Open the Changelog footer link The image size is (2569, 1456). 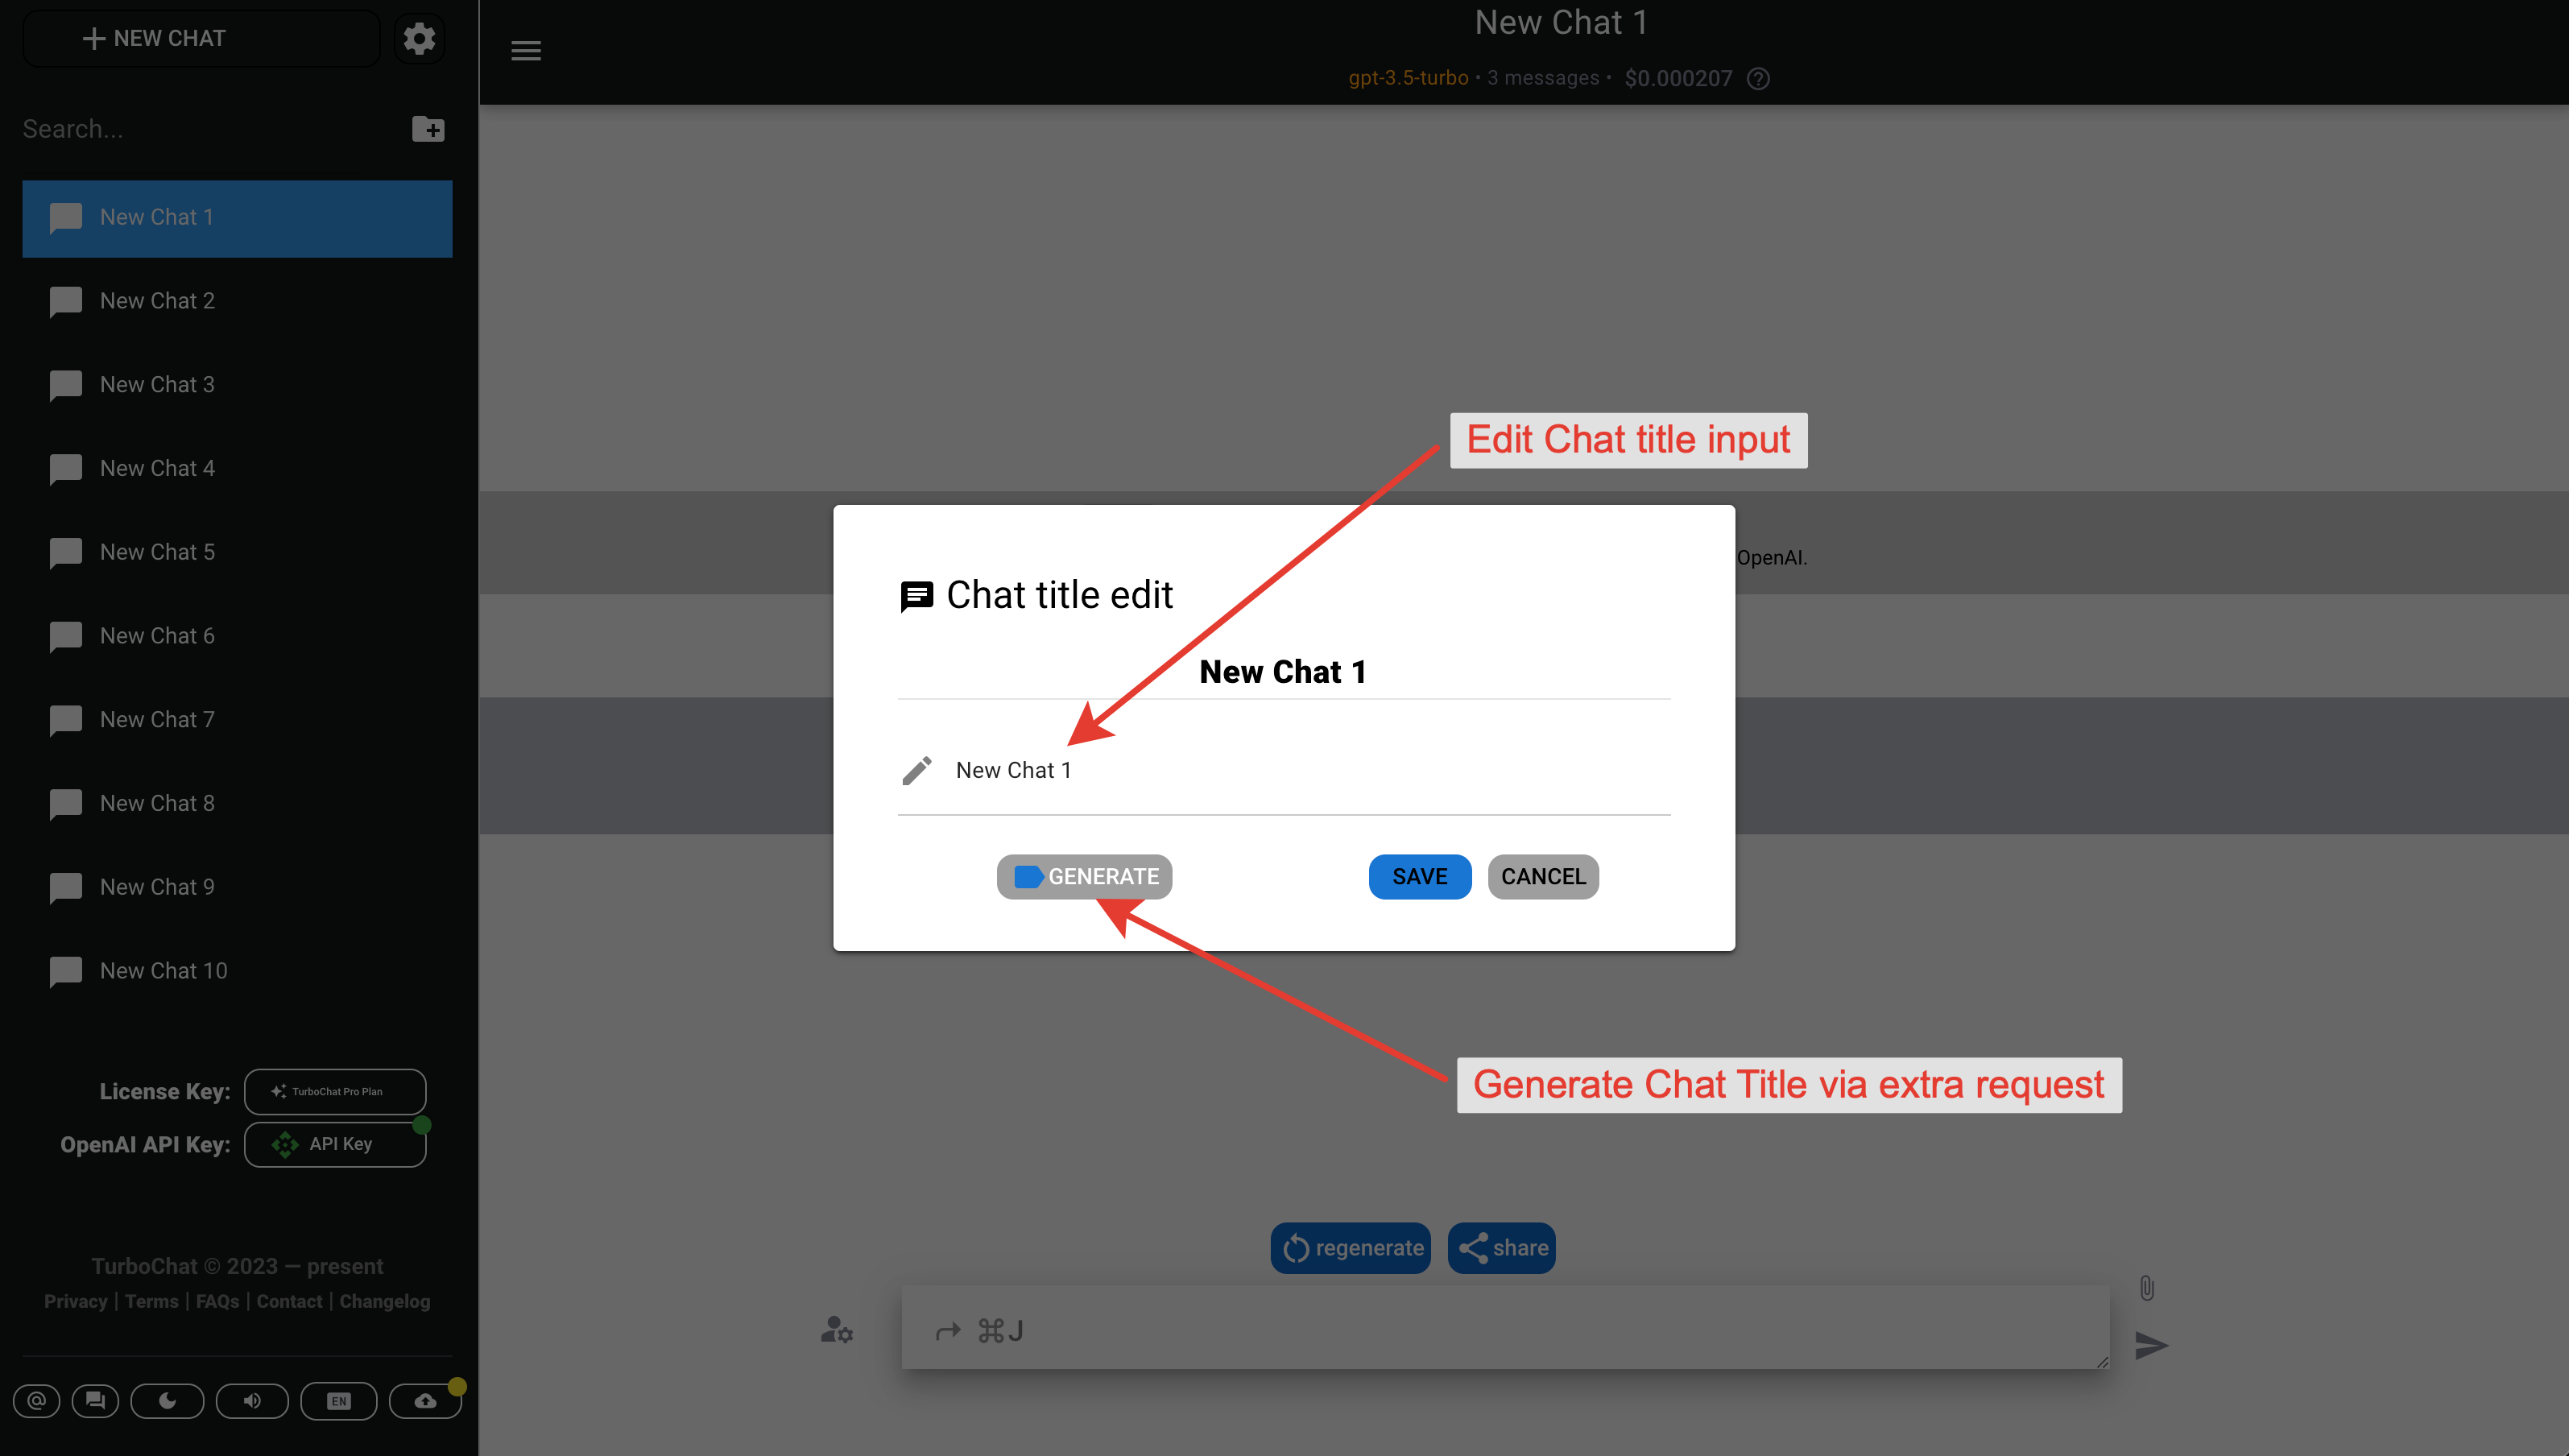[x=384, y=1301]
